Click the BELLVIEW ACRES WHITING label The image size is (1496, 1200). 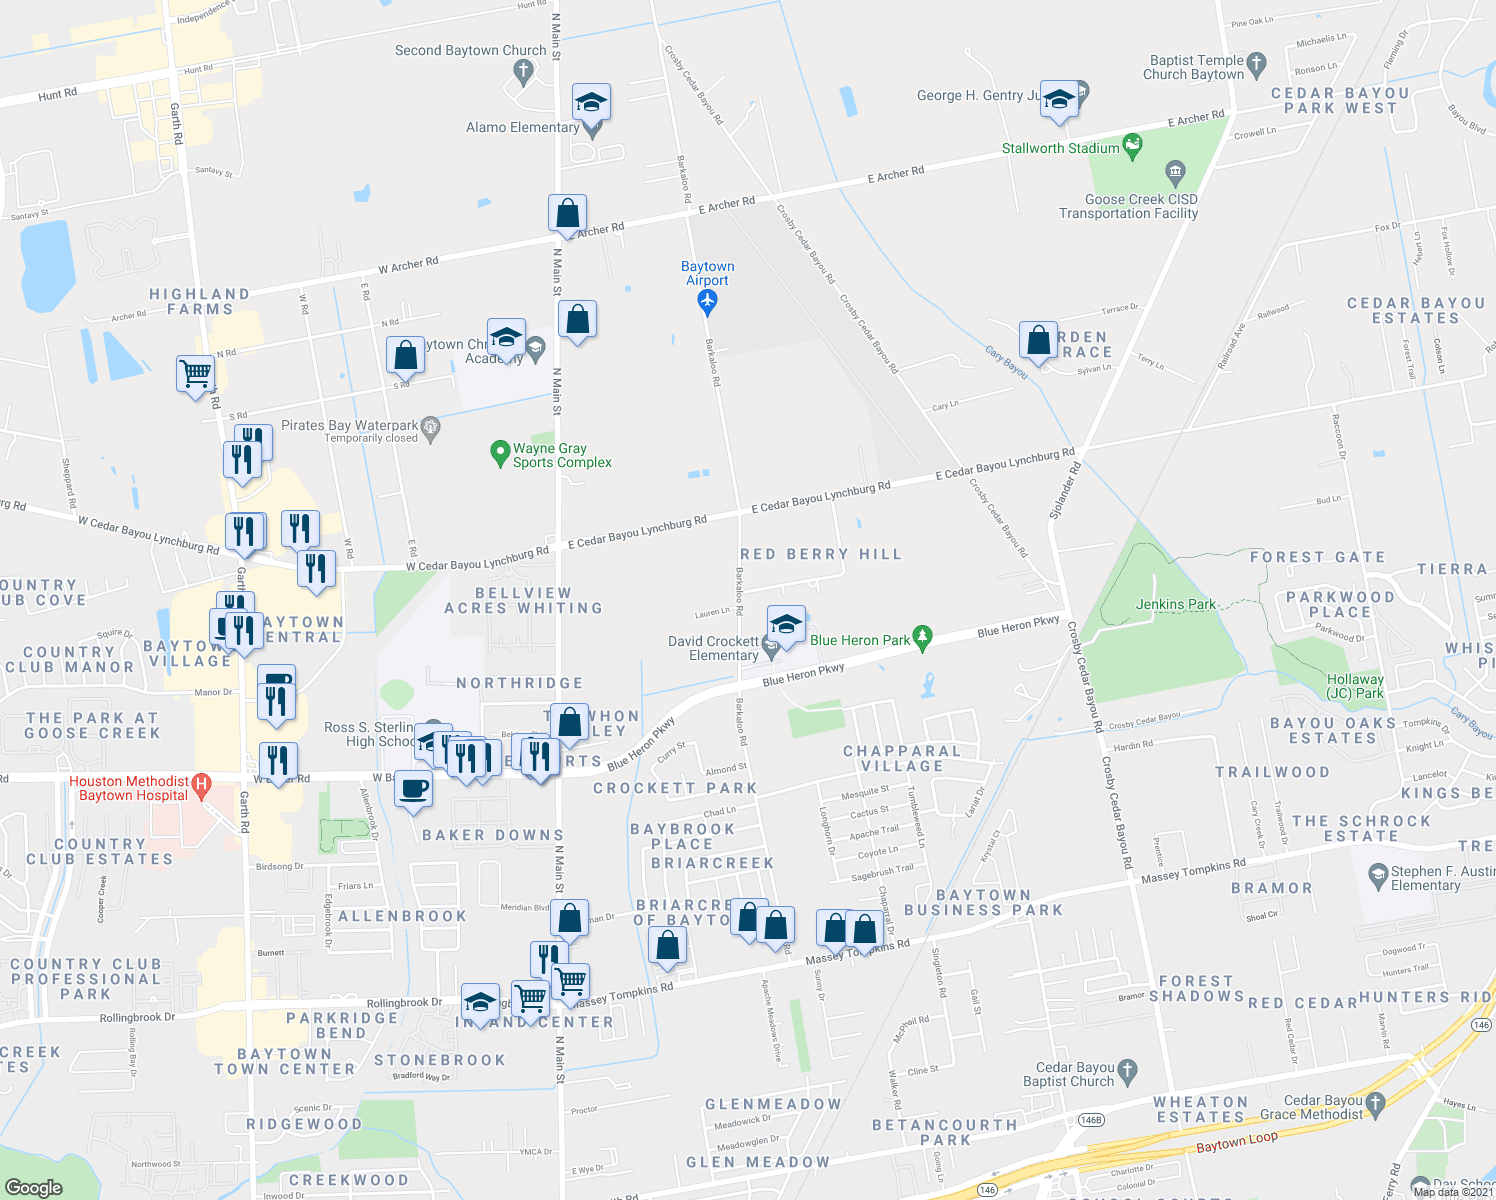[523, 600]
